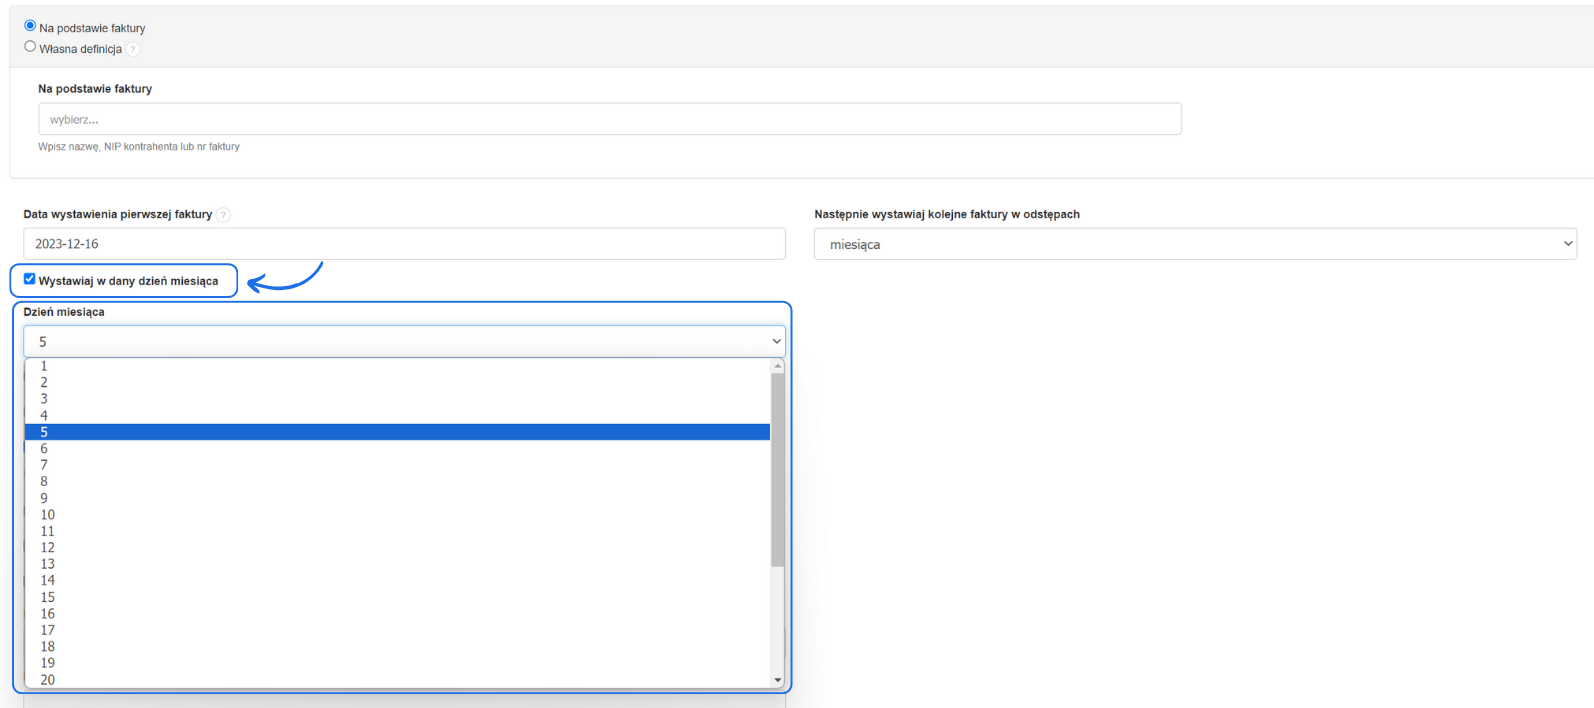This screenshot has width=1594, height=708.
Task: Click the invoice search field 'wybierz...'
Action: [x=609, y=119]
